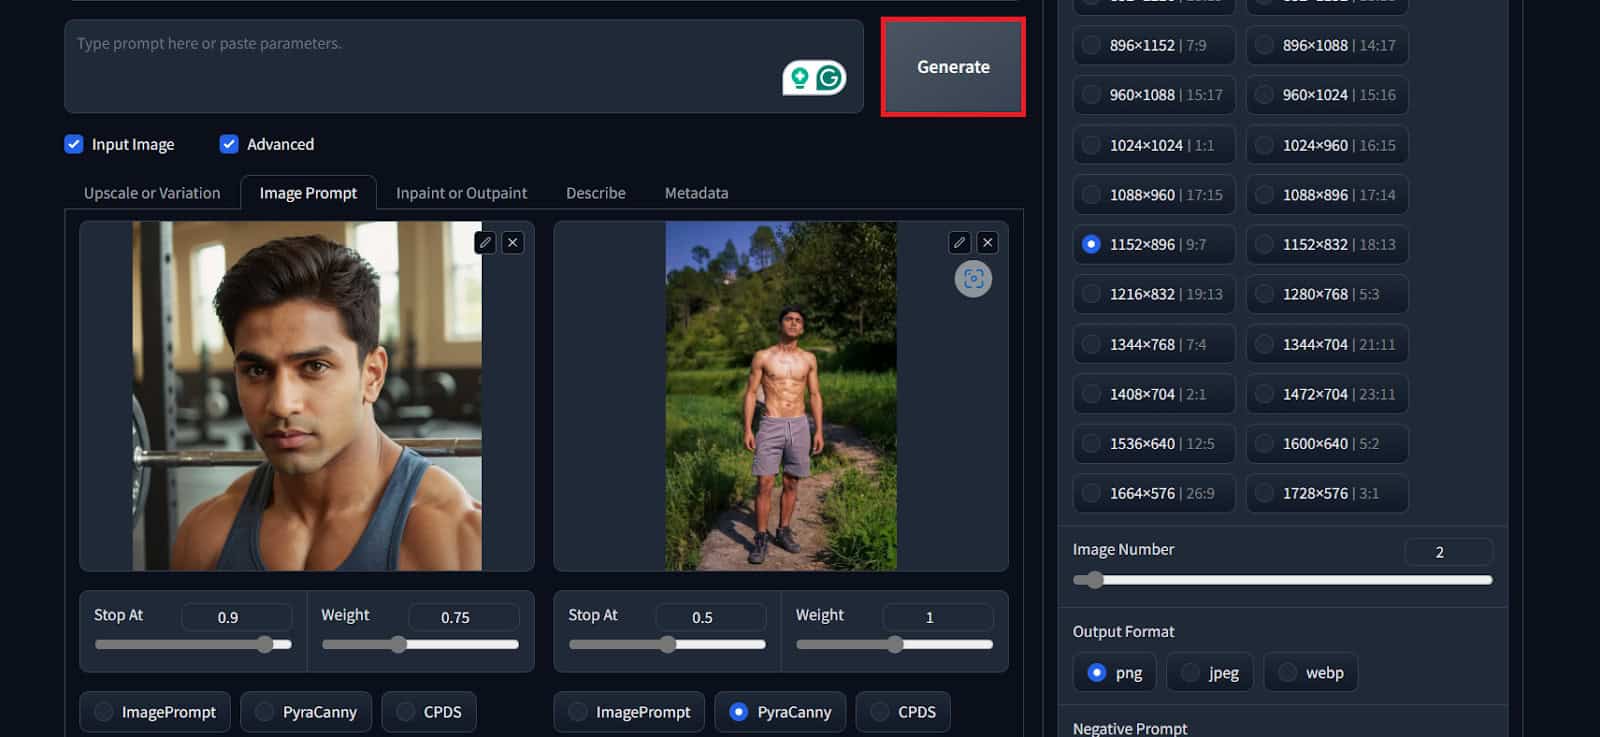This screenshot has width=1600, height=737.
Task: Click the Grammarly G icon in prompt box
Action: tap(829, 77)
